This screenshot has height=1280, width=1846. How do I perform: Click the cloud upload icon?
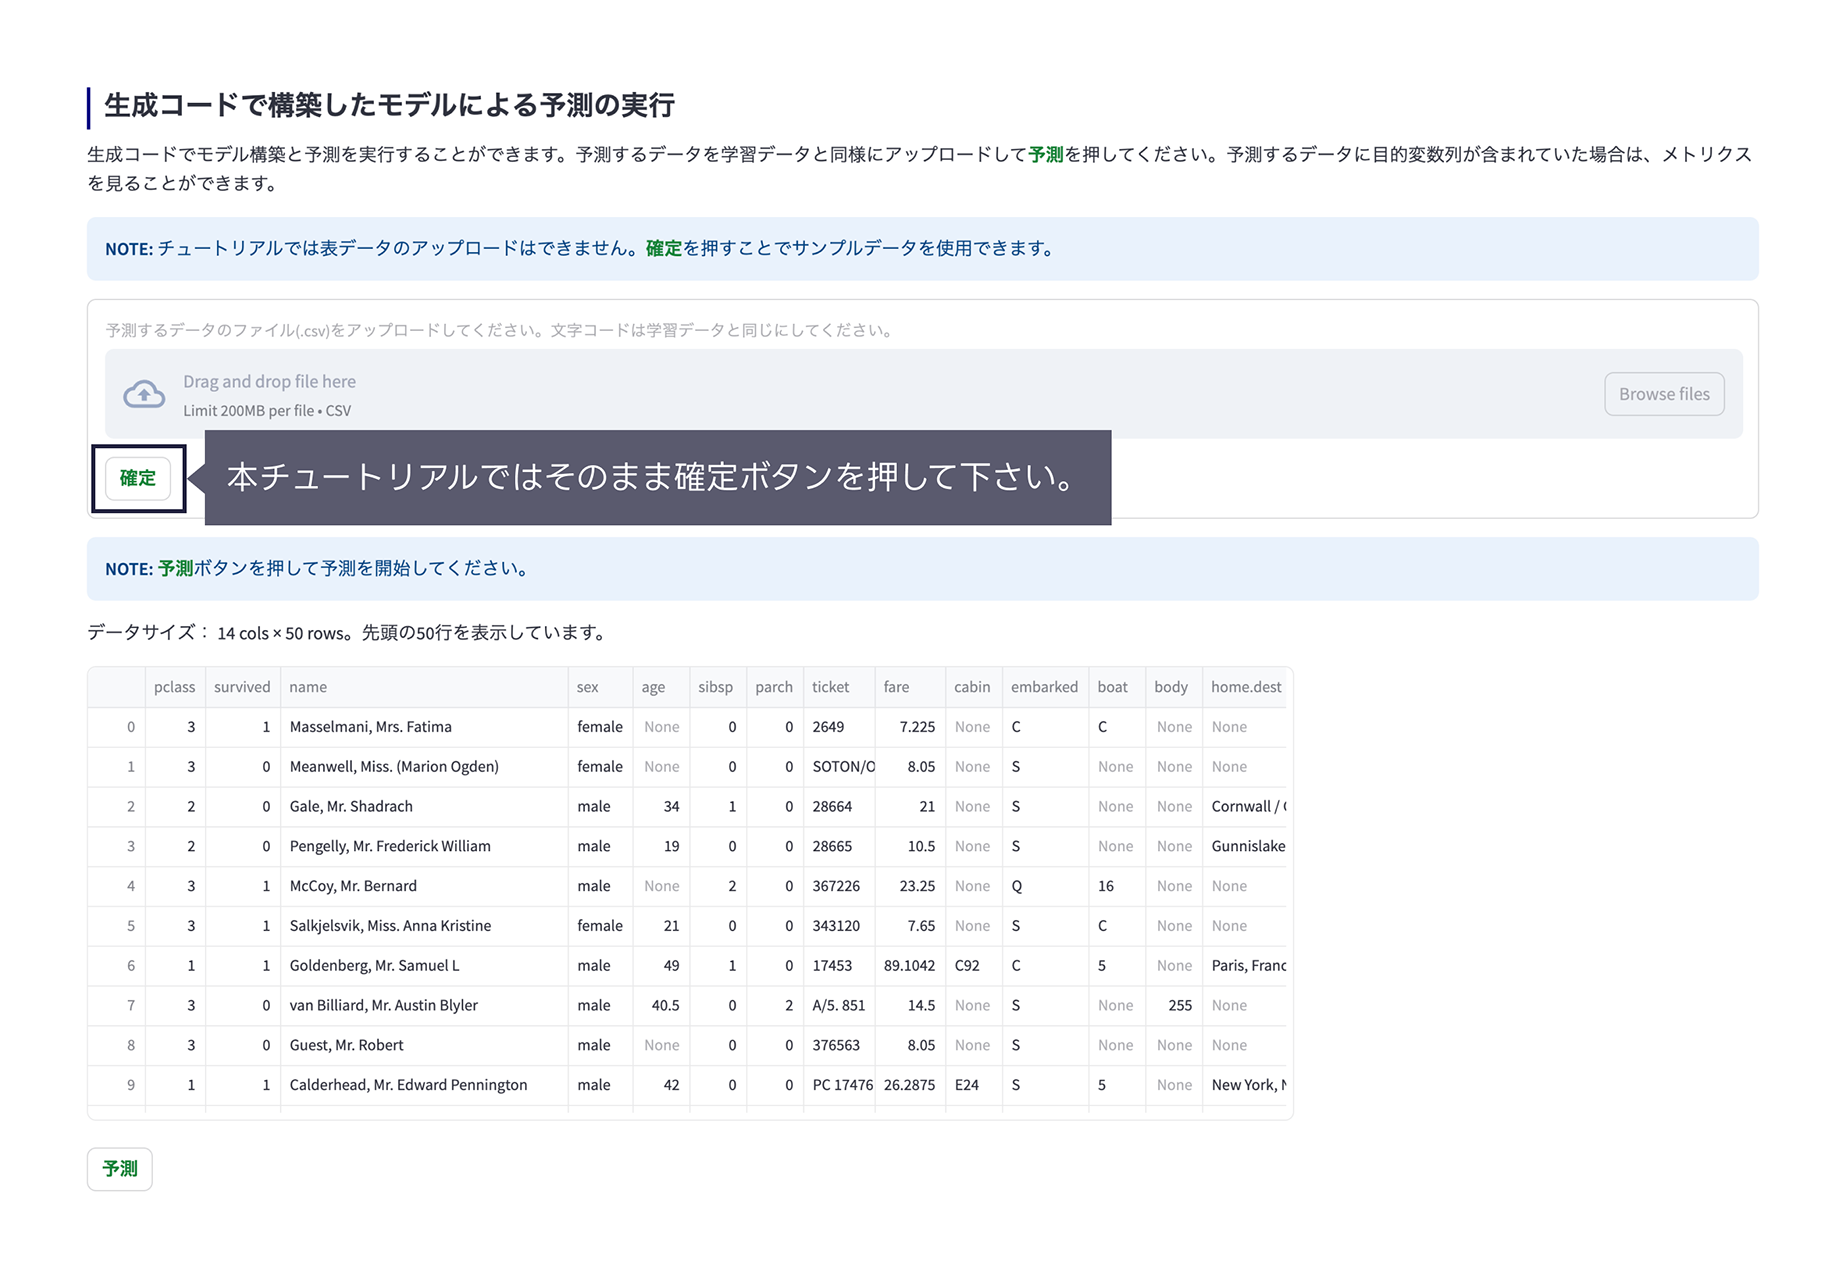point(144,394)
